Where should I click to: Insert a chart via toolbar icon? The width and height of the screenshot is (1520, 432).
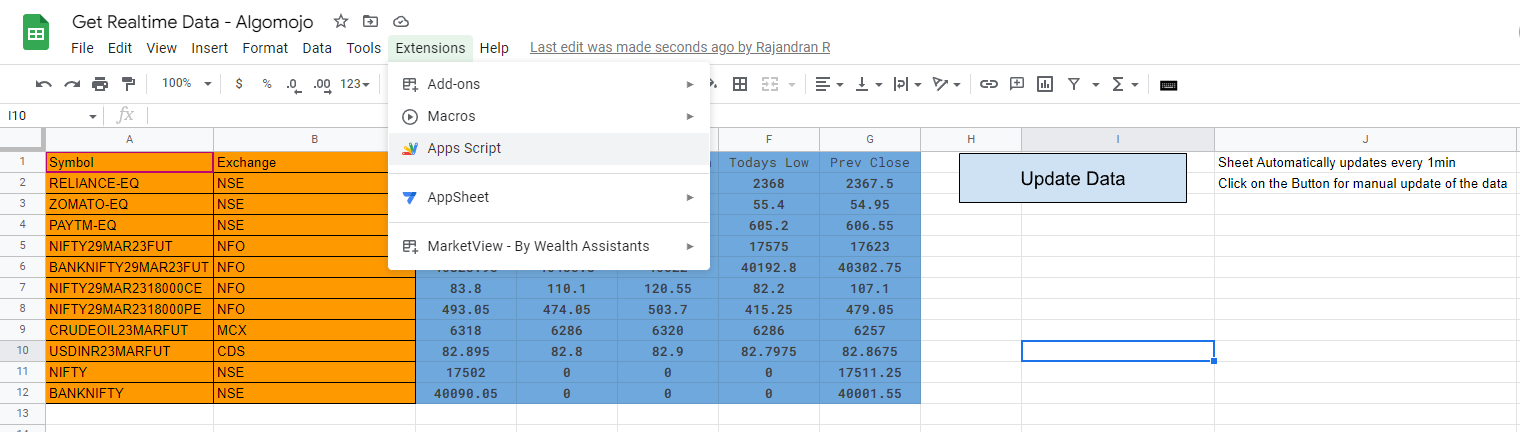(1045, 84)
